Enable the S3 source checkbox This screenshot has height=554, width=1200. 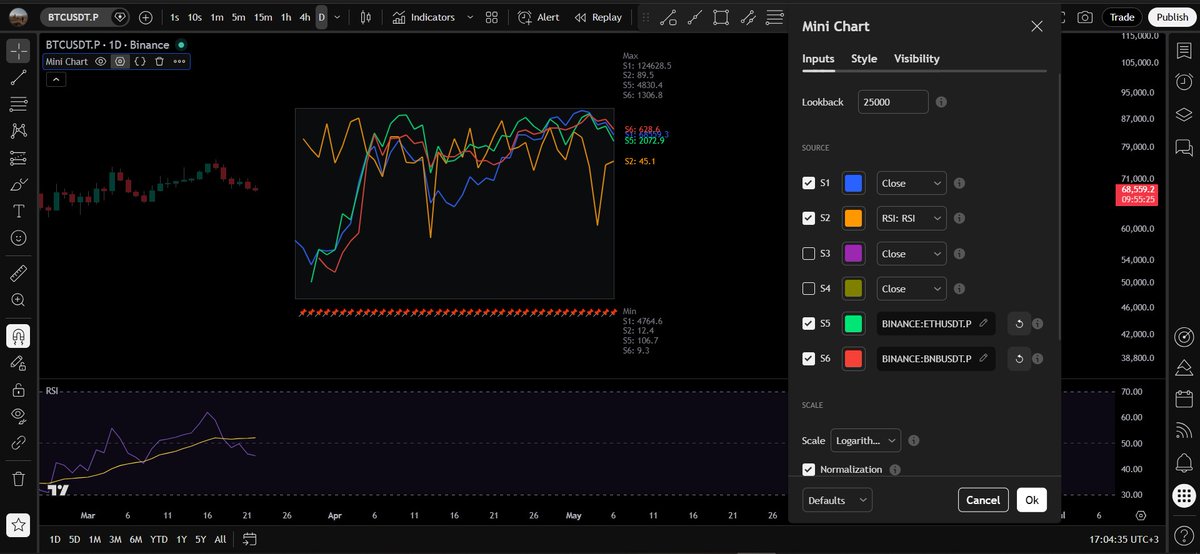(809, 253)
